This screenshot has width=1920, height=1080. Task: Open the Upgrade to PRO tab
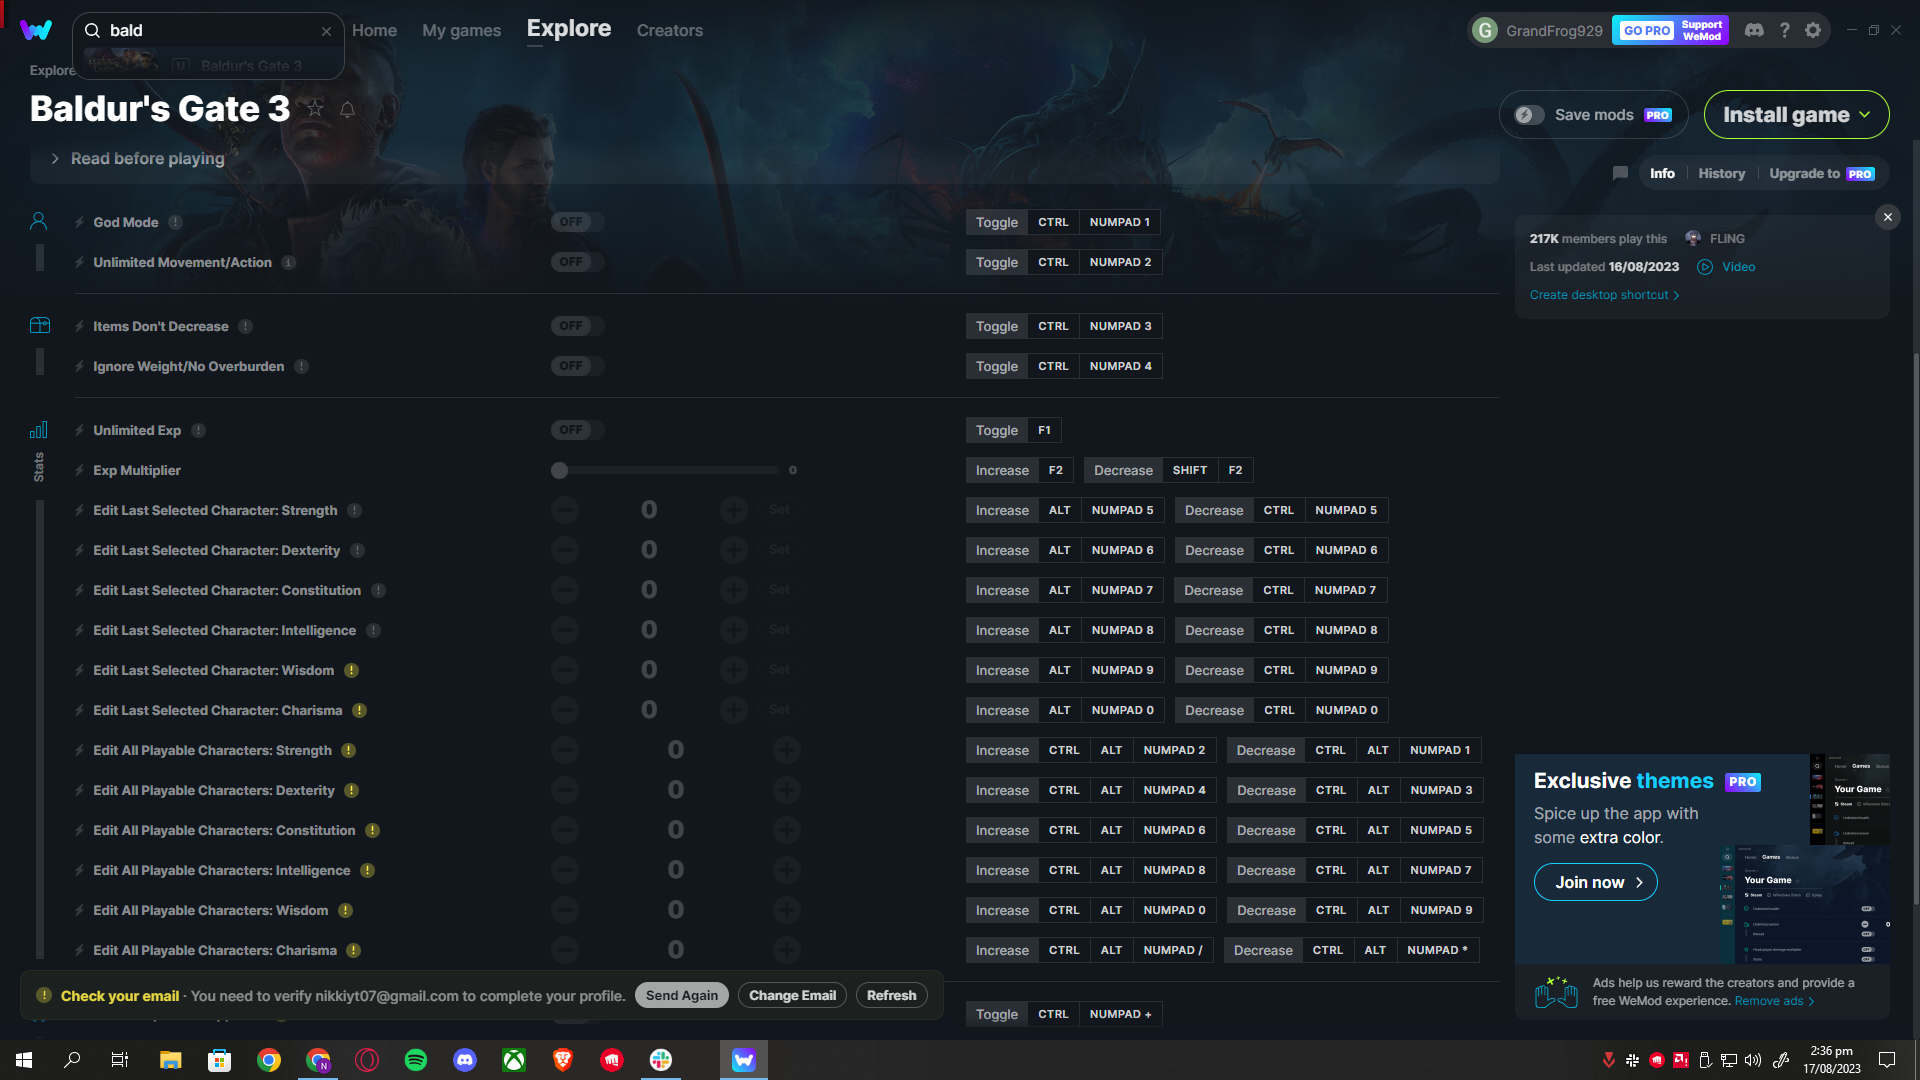click(x=1821, y=173)
